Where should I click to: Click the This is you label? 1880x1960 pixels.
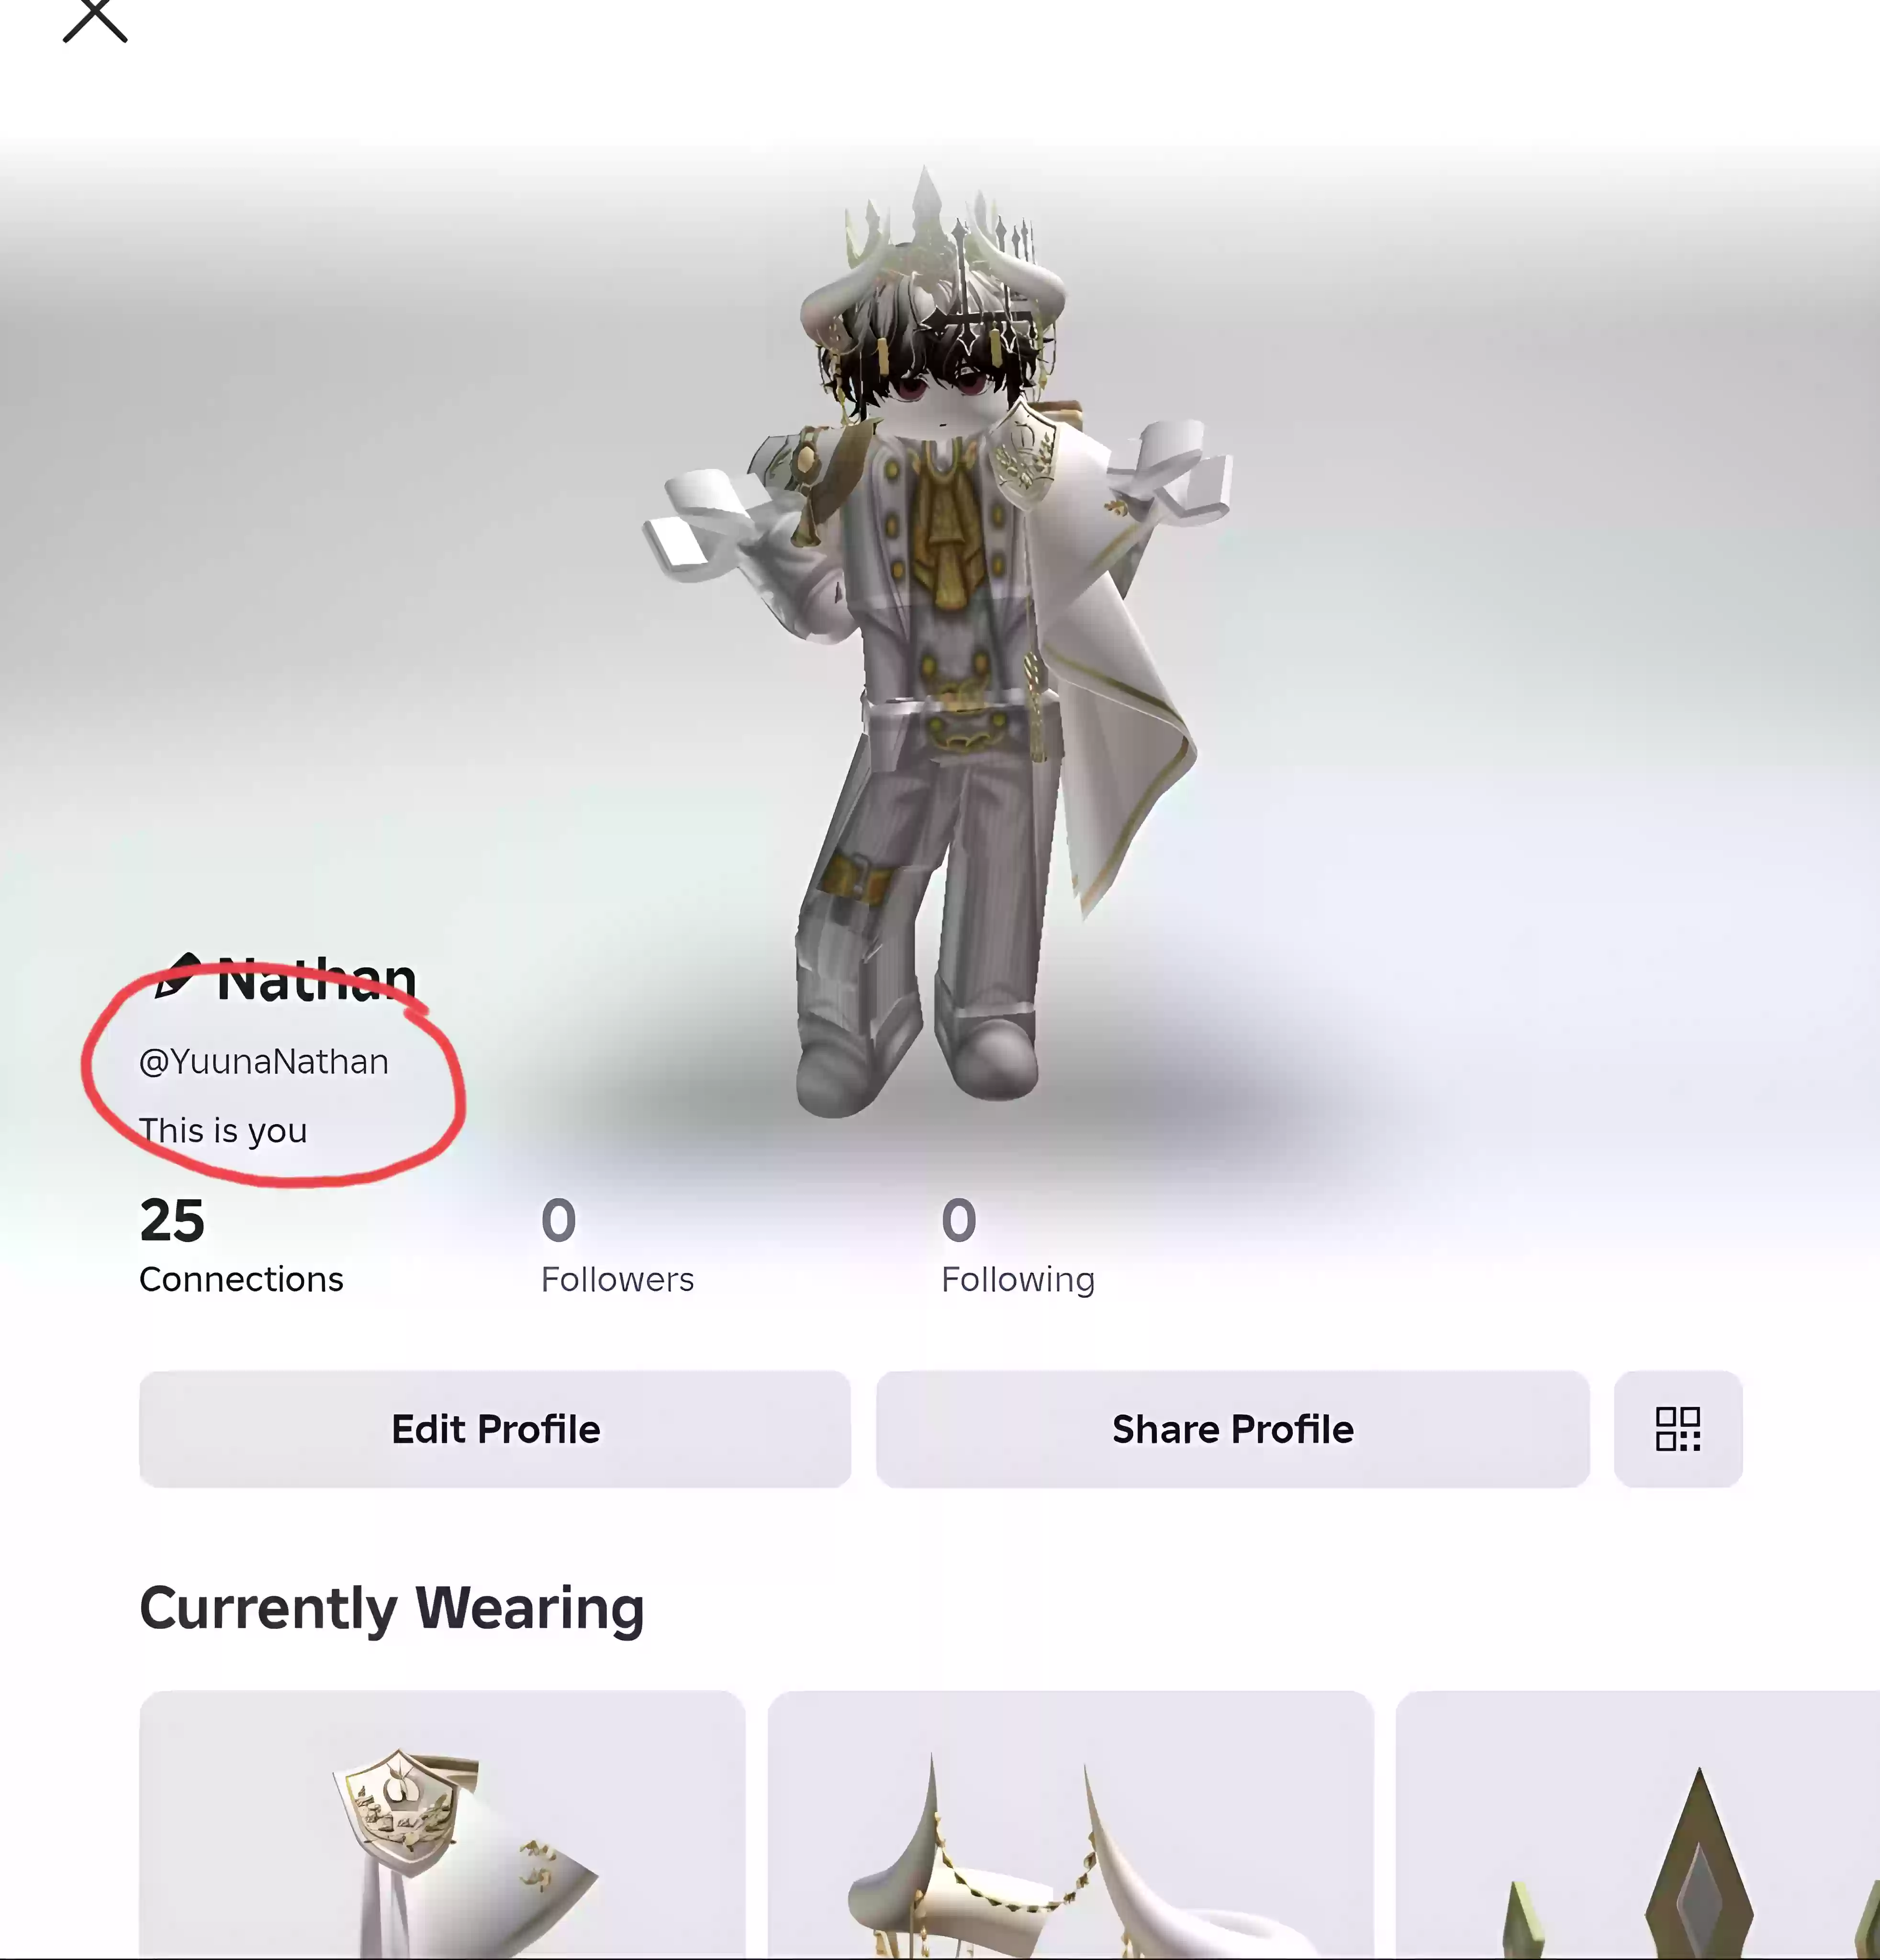[x=223, y=1131]
